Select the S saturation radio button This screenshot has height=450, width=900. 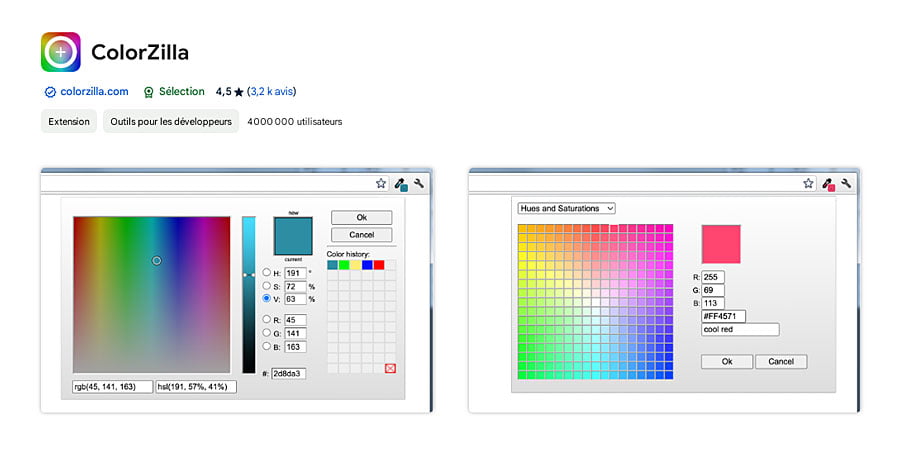266,285
